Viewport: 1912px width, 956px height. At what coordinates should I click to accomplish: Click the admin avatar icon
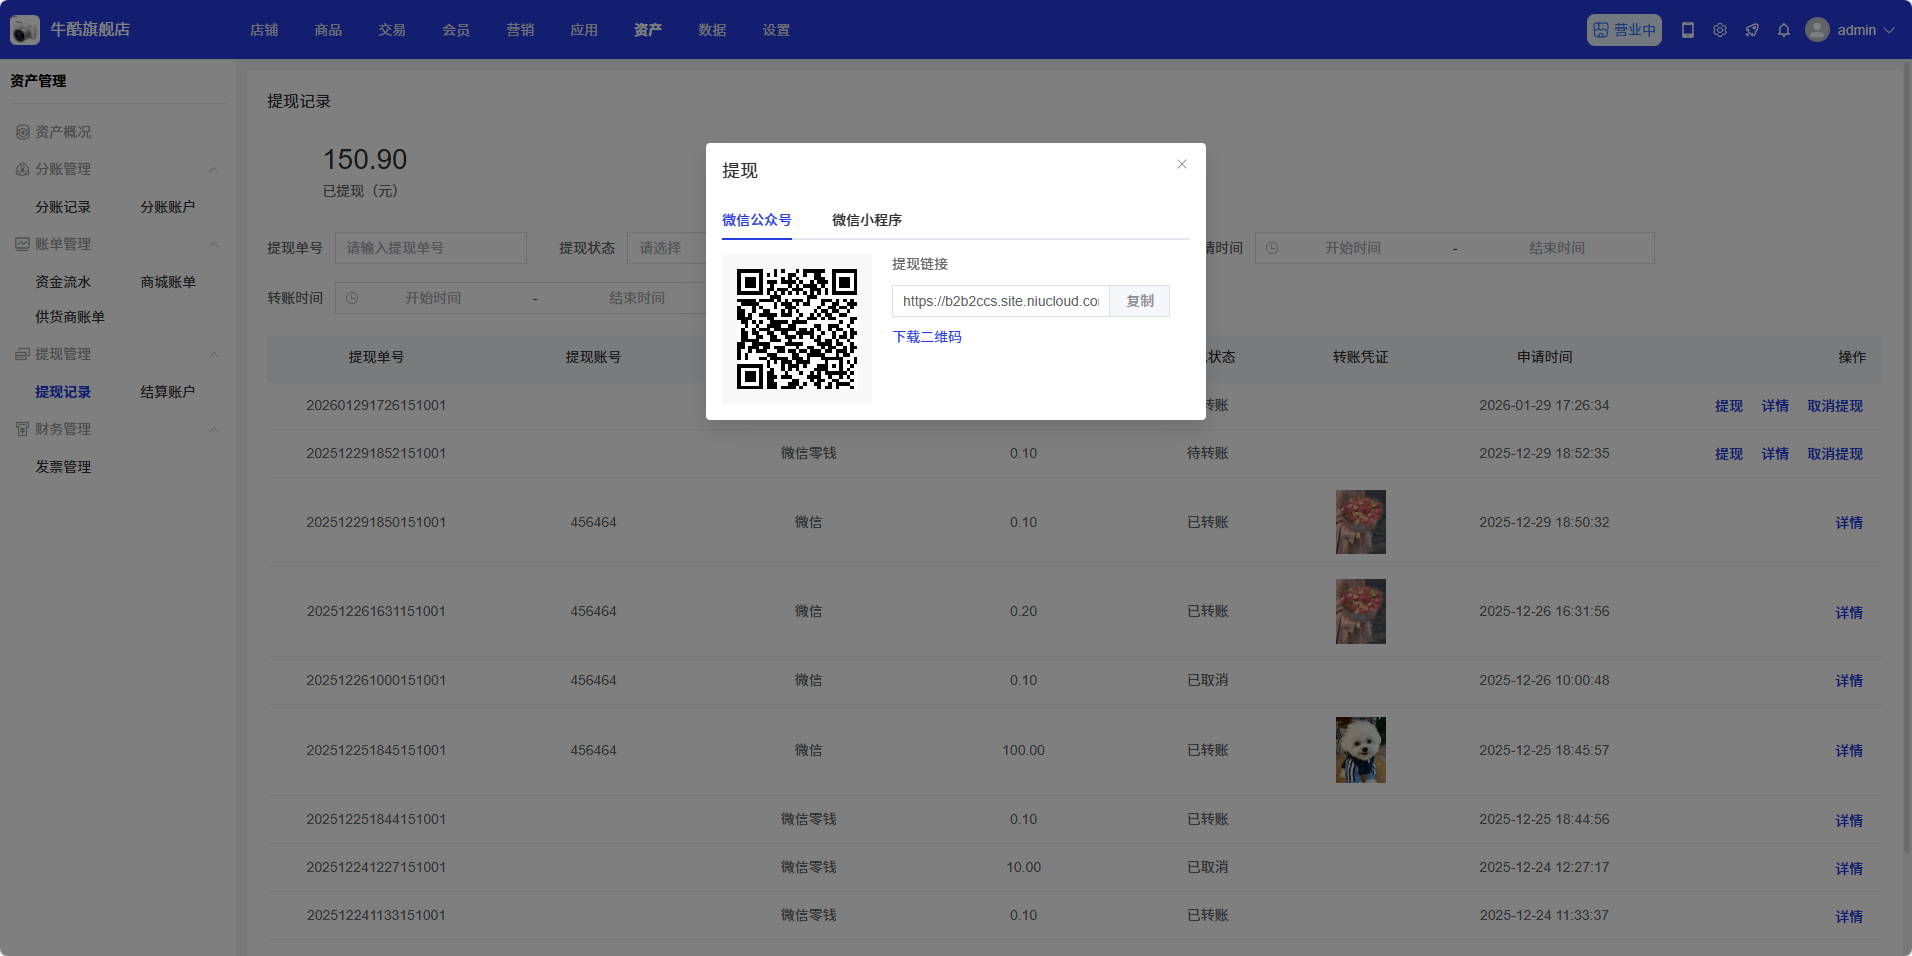coord(1817,30)
